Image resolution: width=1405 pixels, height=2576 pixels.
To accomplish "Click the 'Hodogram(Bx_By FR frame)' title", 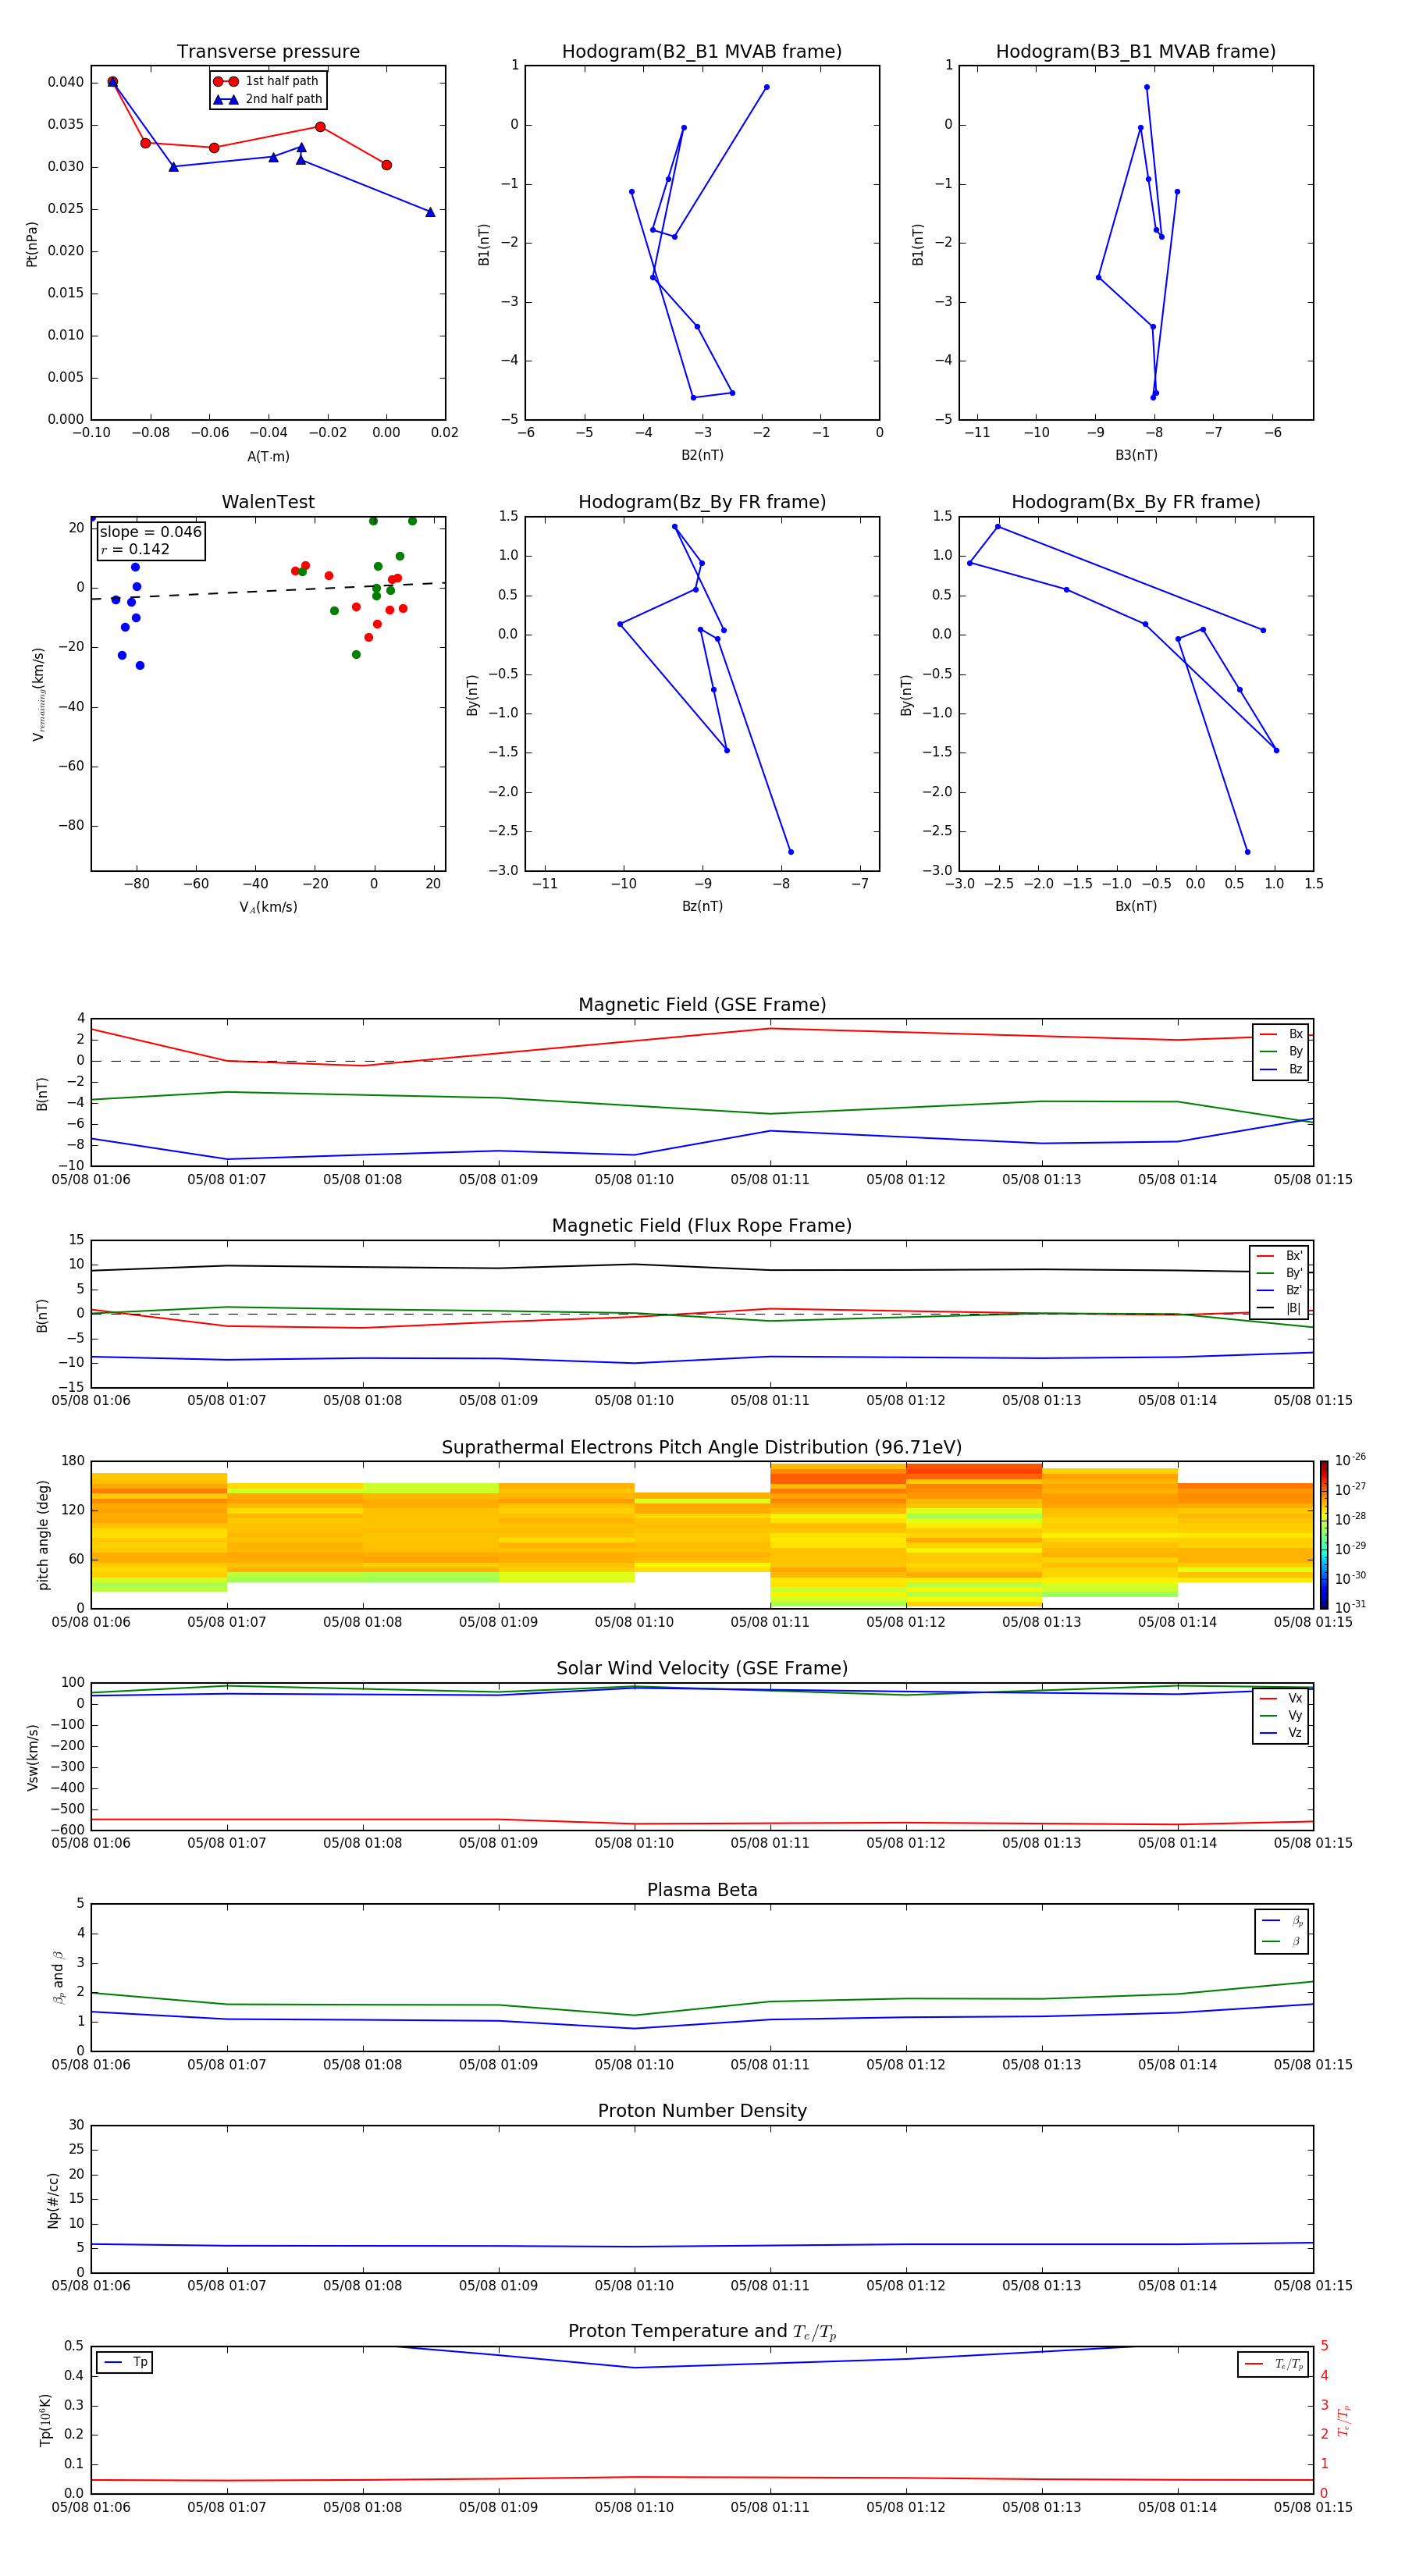I will pyautogui.click(x=1136, y=502).
